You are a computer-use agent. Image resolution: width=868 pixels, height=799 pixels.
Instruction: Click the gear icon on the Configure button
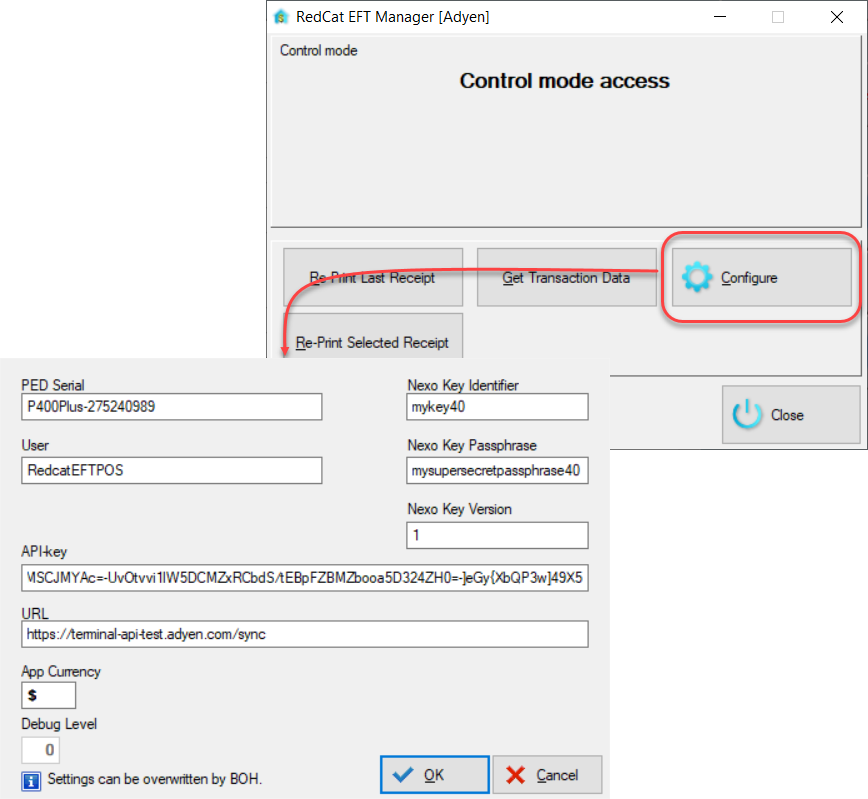697,277
